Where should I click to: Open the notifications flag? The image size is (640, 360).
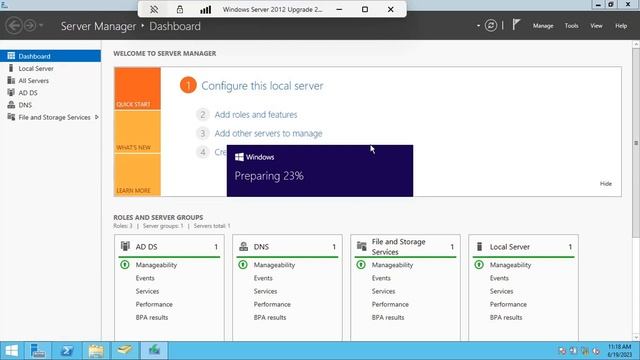[516, 25]
